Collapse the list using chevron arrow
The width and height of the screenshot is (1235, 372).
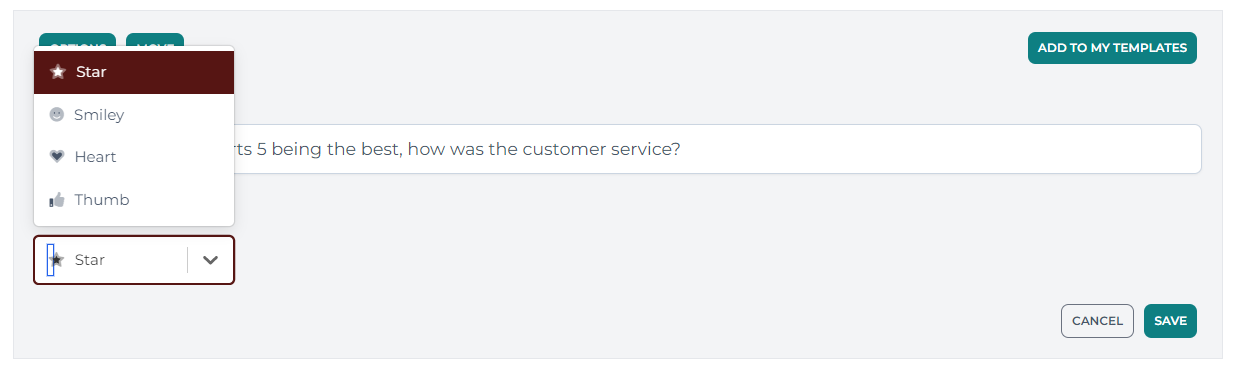210,260
